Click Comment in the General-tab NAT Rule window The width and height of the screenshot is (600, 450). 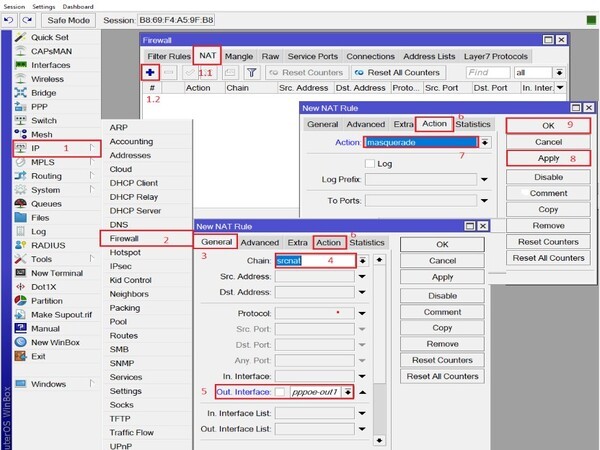point(442,312)
